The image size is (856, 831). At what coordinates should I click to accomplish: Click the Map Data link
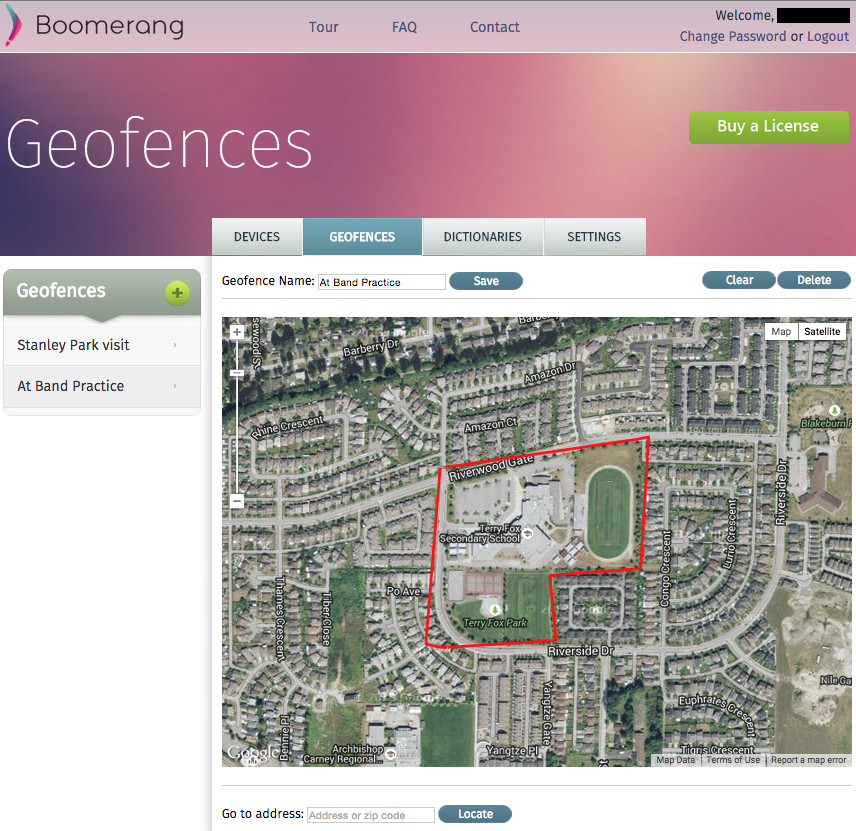coord(675,760)
